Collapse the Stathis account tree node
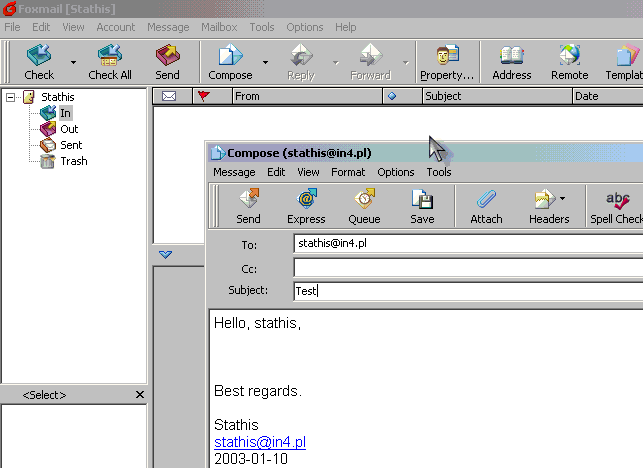Image resolution: width=643 pixels, height=468 pixels. point(10,97)
